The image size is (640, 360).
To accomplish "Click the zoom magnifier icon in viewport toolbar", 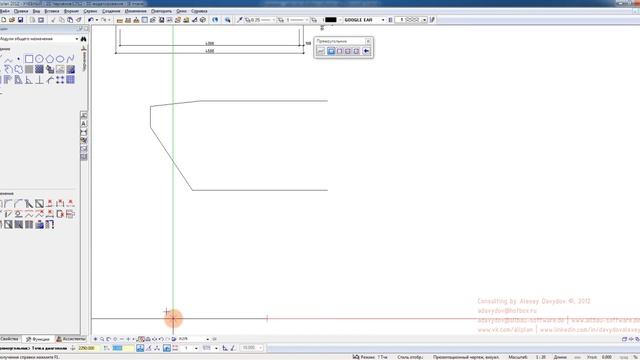I will point(102,339).
